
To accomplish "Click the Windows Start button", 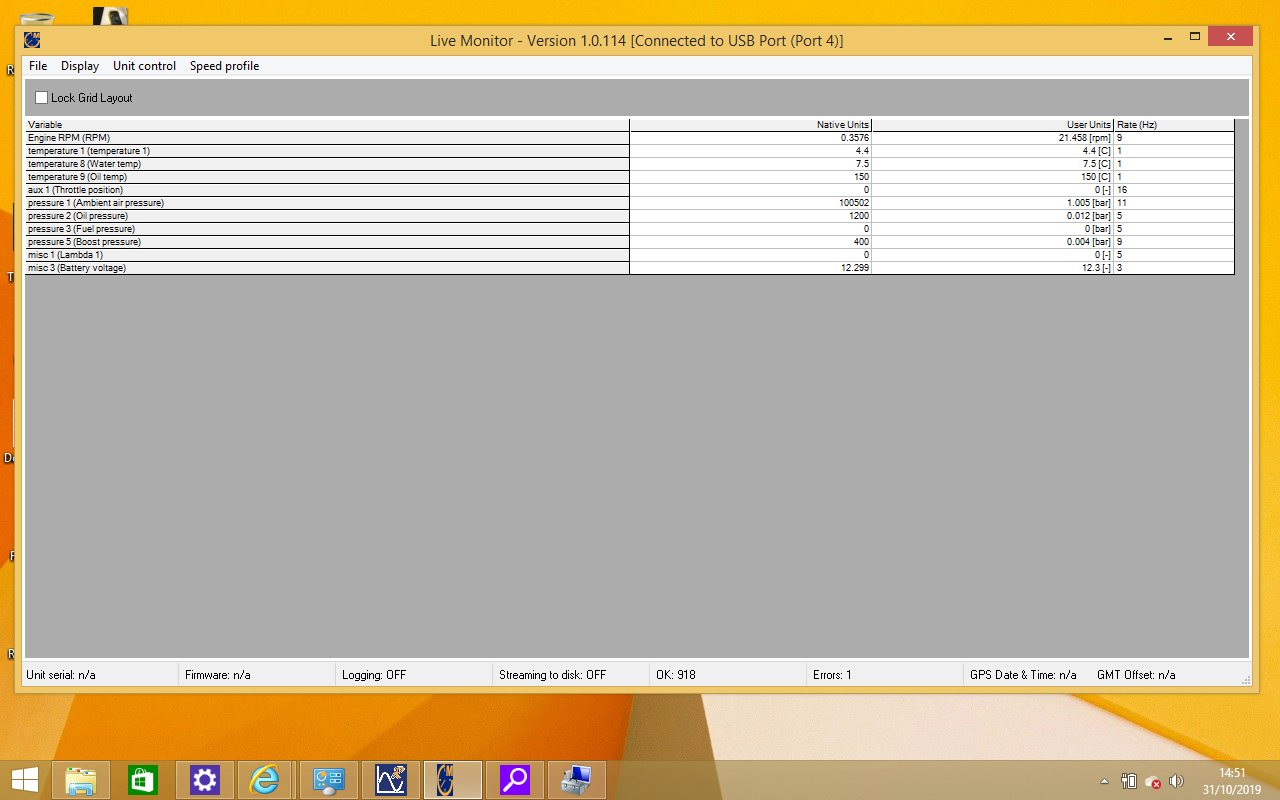I will 25,779.
